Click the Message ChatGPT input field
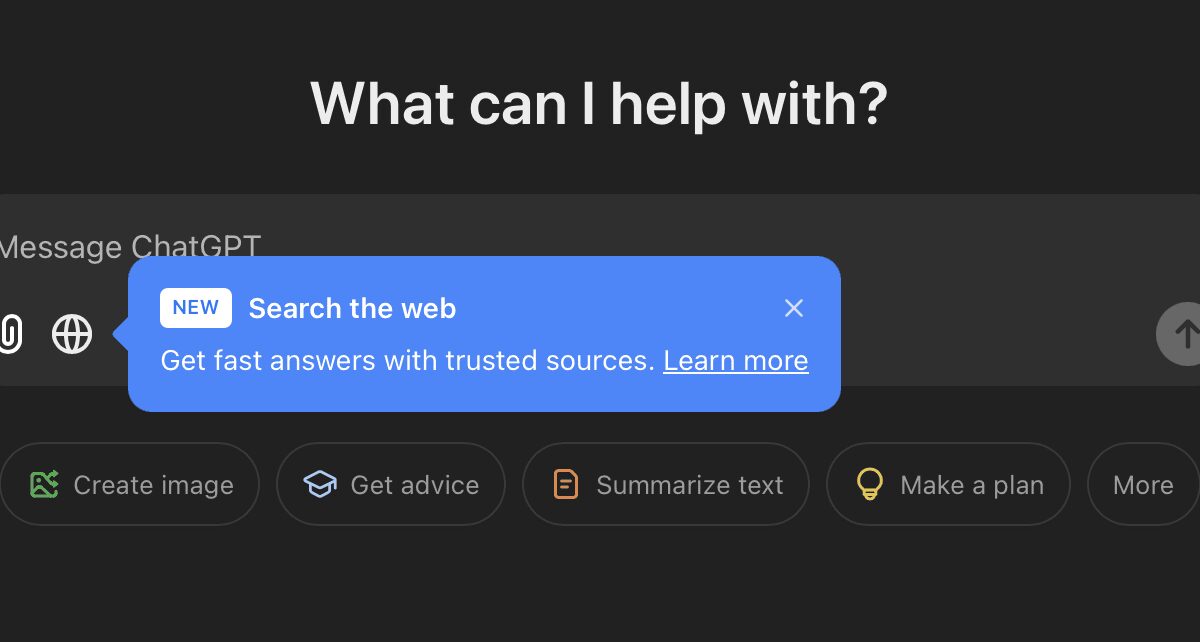 coord(130,247)
